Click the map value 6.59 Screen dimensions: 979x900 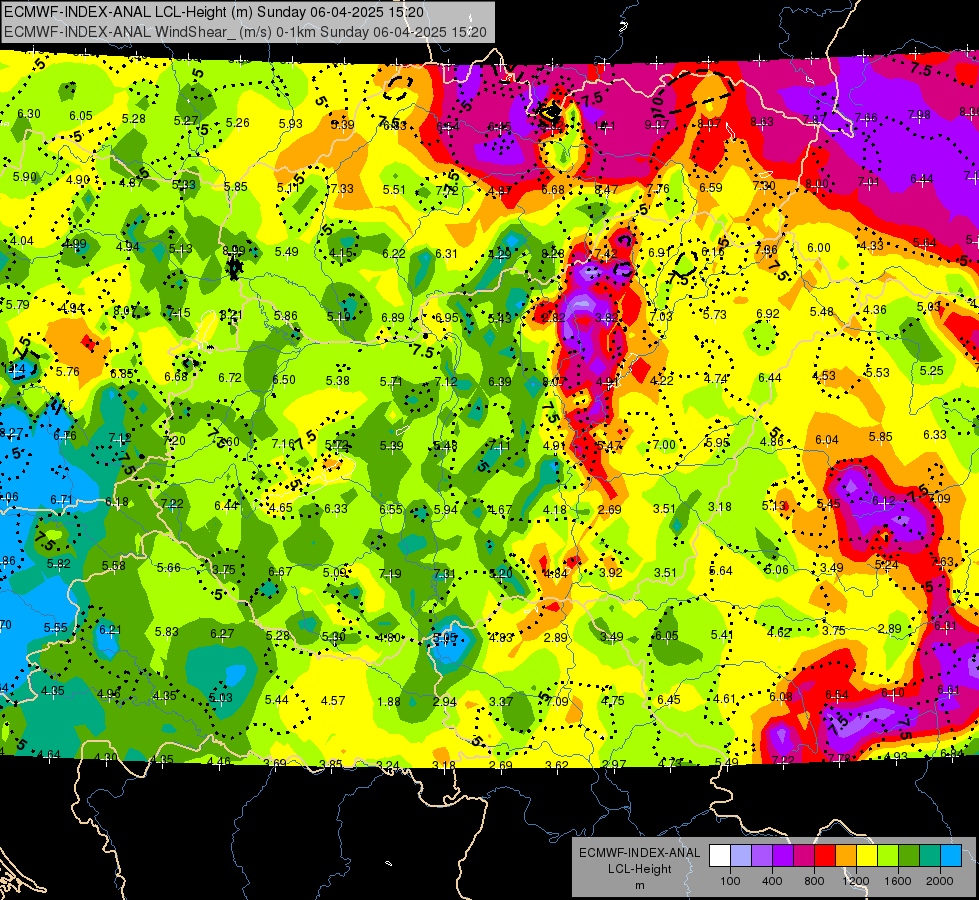pyautogui.click(x=711, y=187)
